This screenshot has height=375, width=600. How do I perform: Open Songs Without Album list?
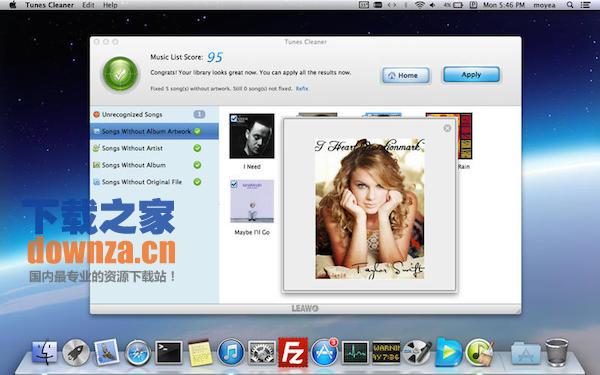(x=154, y=165)
